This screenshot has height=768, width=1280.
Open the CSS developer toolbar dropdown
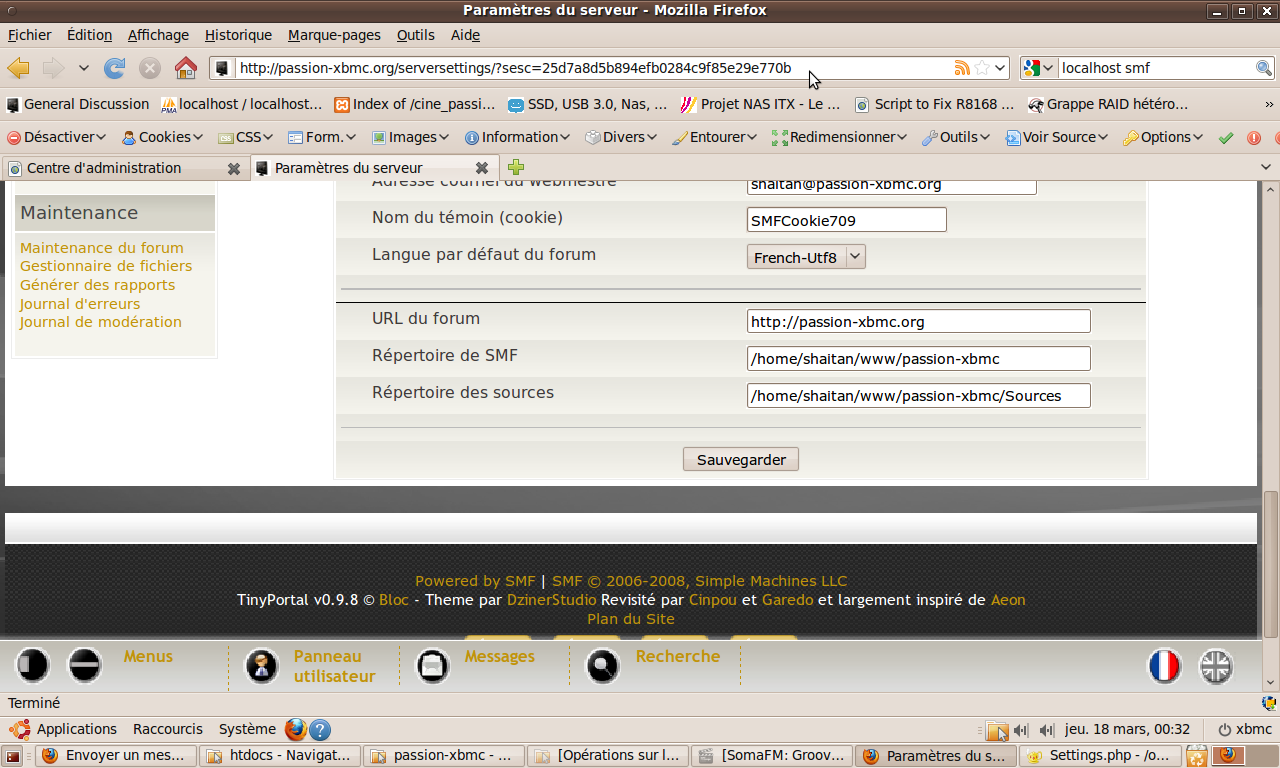(246, 137)
